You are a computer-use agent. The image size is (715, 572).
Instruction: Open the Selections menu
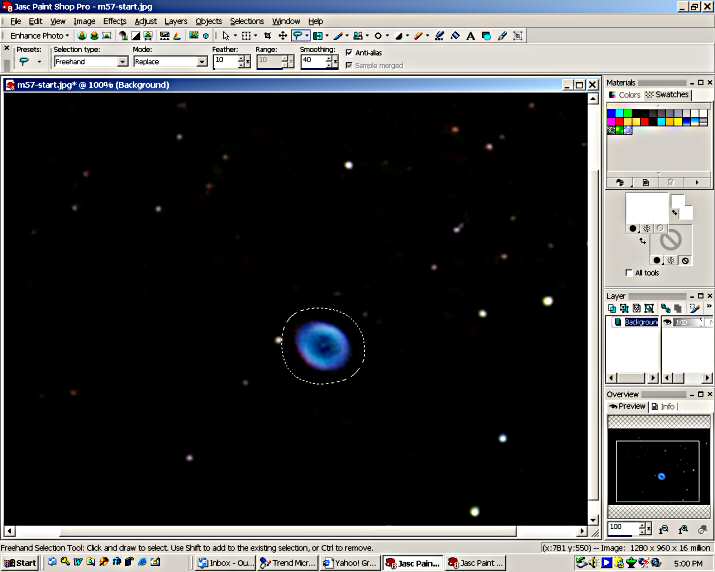[247, 21]
